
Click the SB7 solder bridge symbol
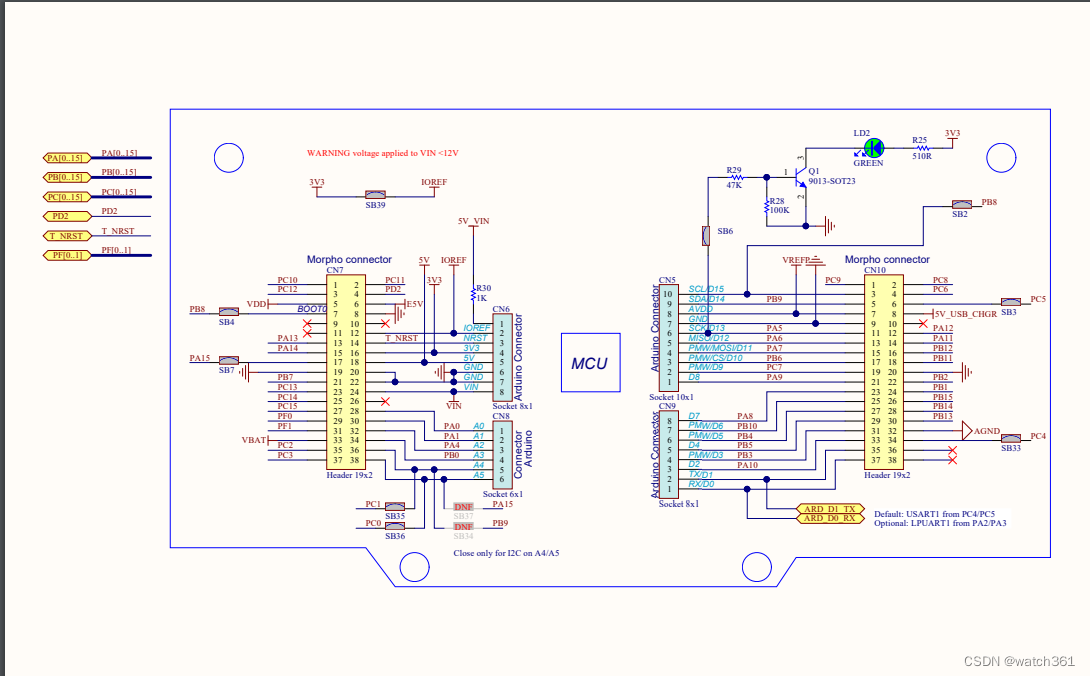[229, 360]
